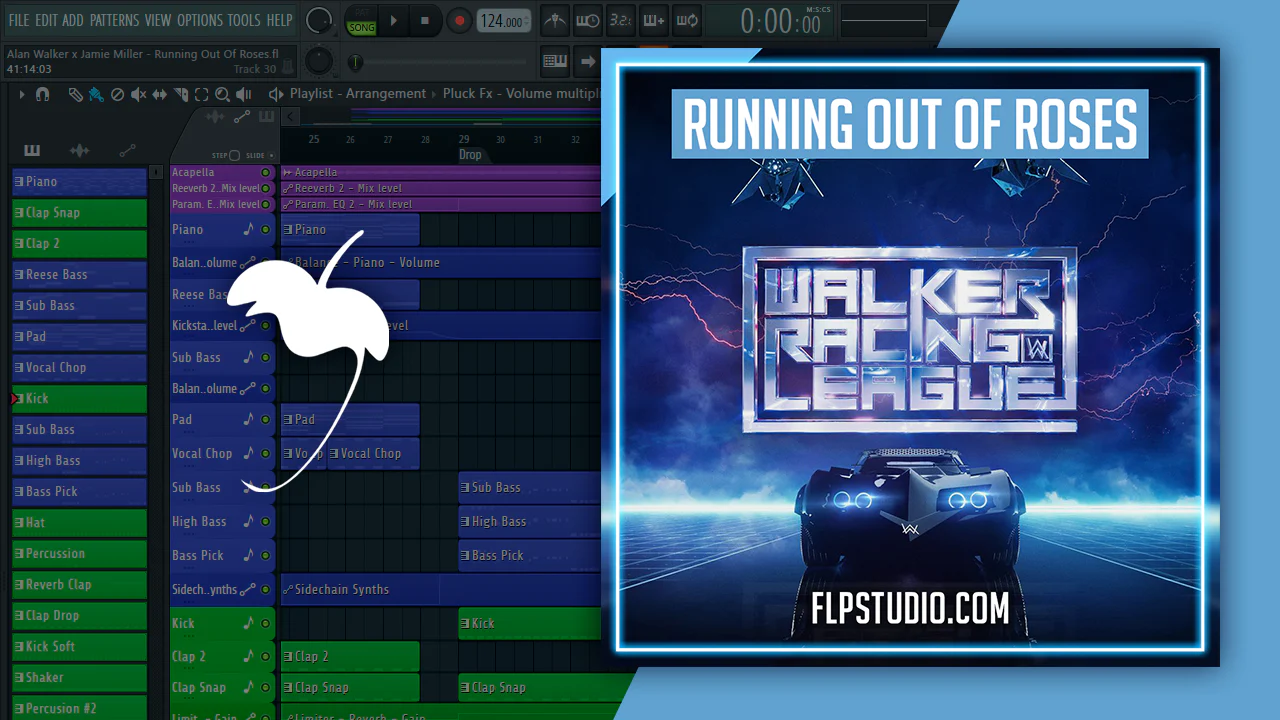Click the speaker icon before Playlist title
This screenshot has height=720, width=1280.
(277, 94)
